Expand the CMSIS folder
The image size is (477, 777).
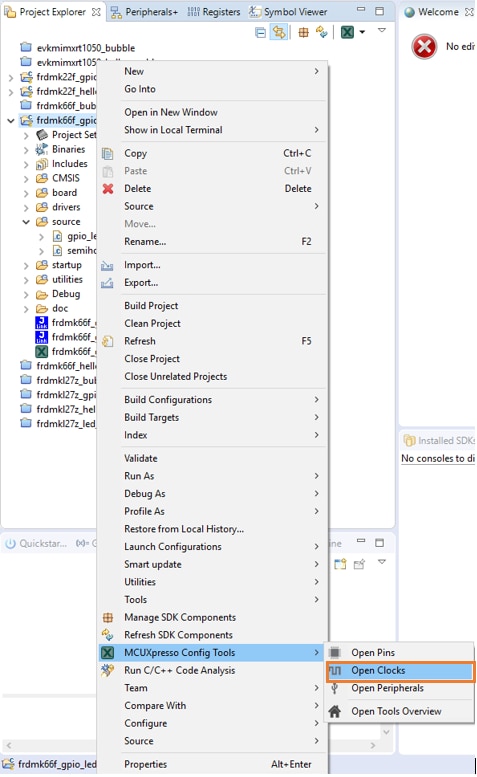click(26, 179)
